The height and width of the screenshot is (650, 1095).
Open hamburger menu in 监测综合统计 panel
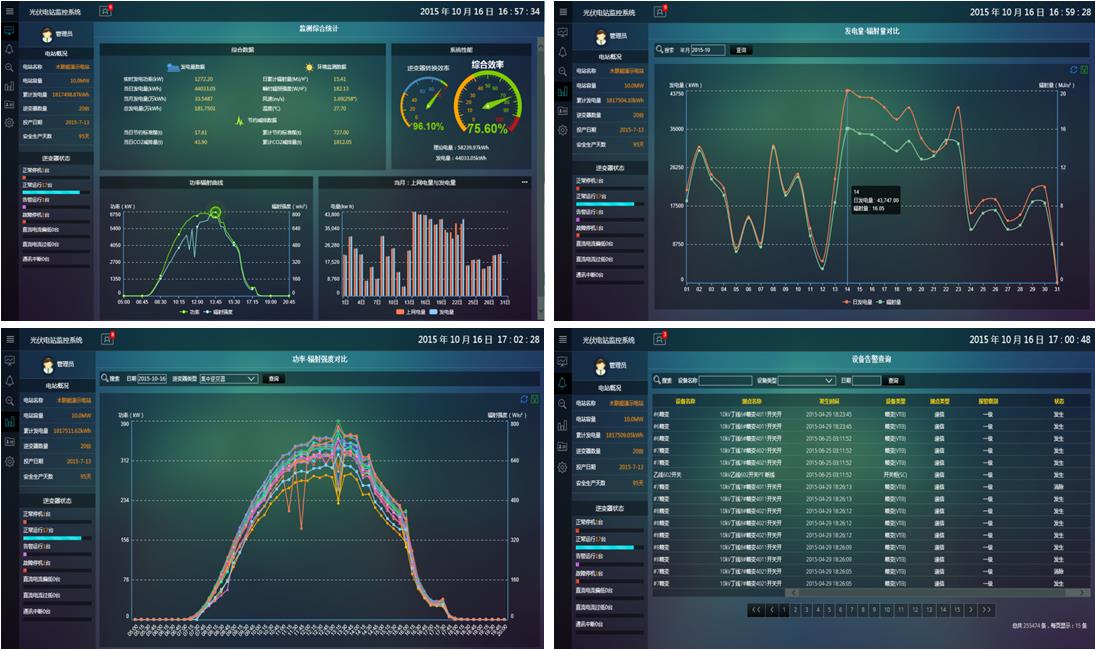point(9,11)
